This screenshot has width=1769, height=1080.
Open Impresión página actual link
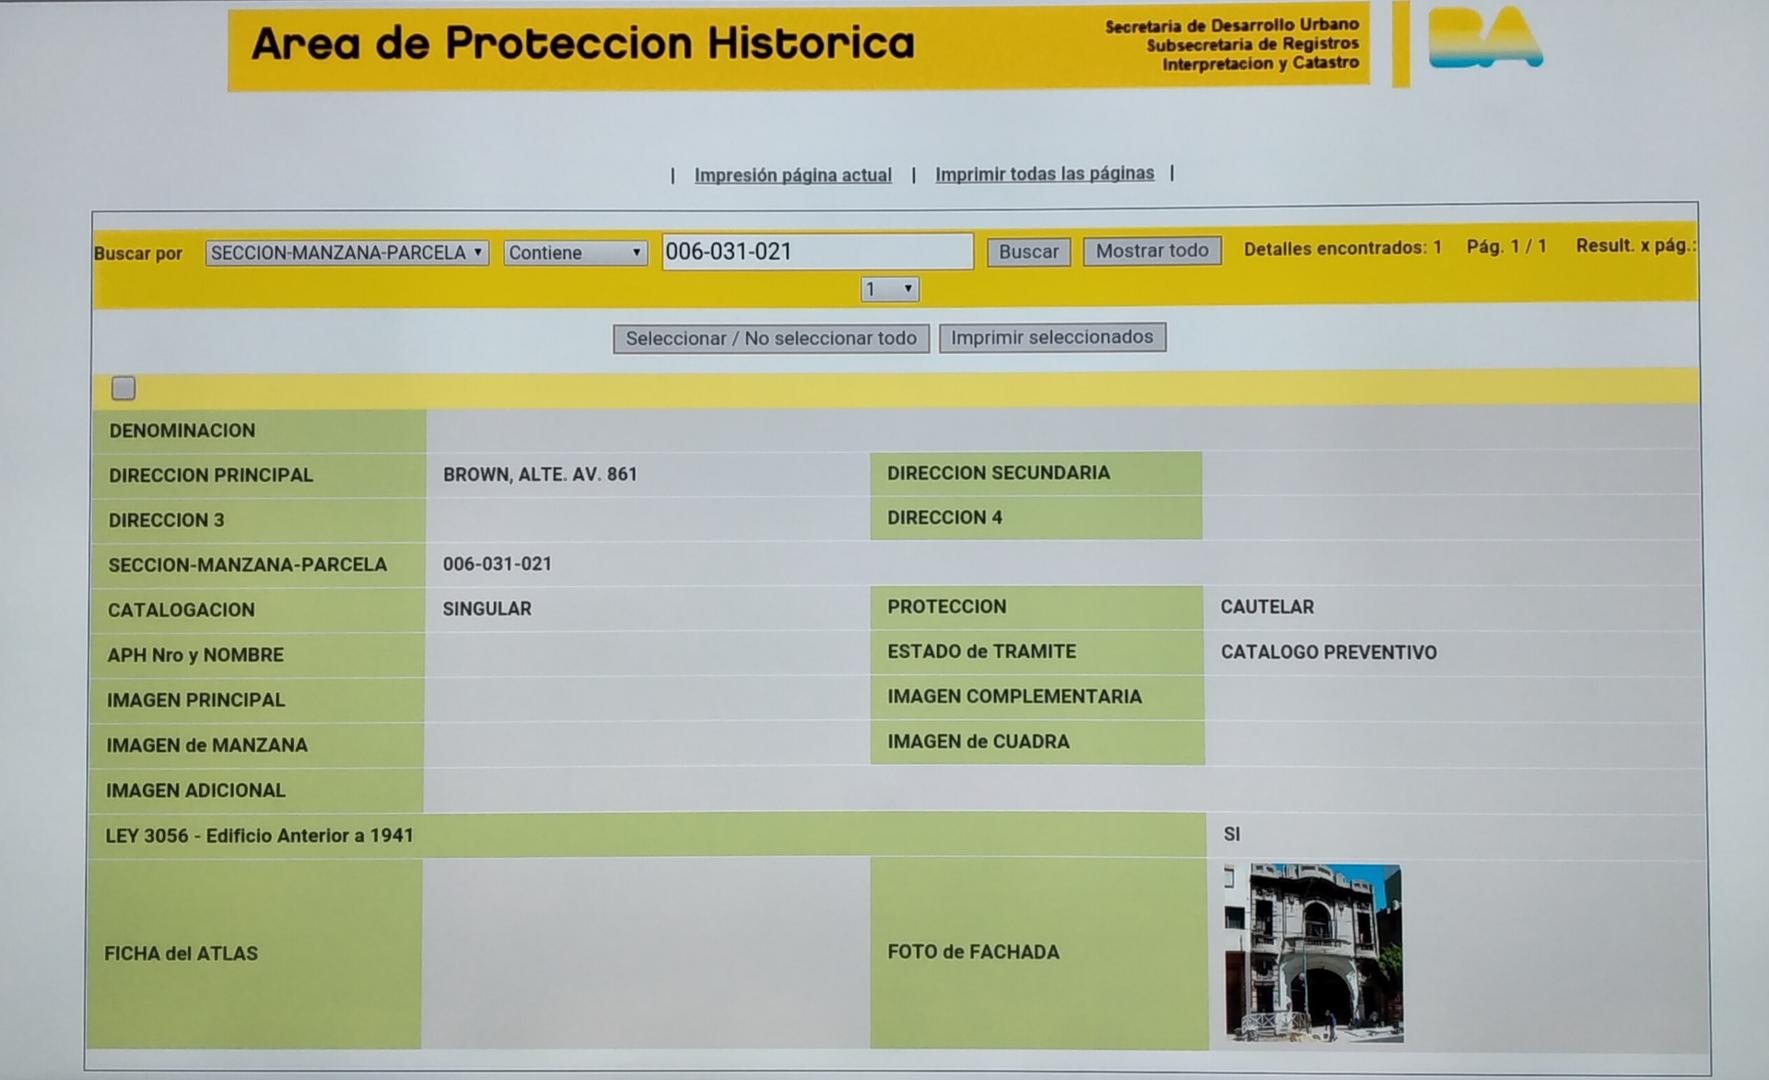tap(792, 175)
